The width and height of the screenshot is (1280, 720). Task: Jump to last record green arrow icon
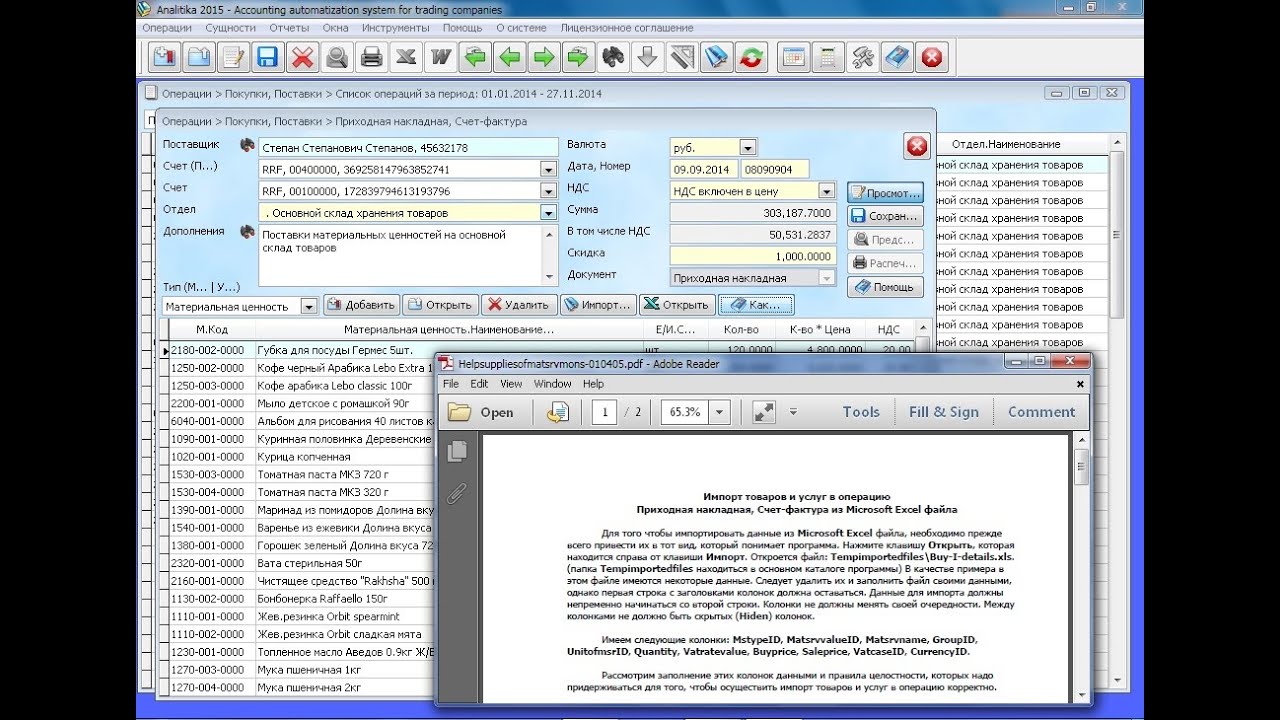click(578, 57)
